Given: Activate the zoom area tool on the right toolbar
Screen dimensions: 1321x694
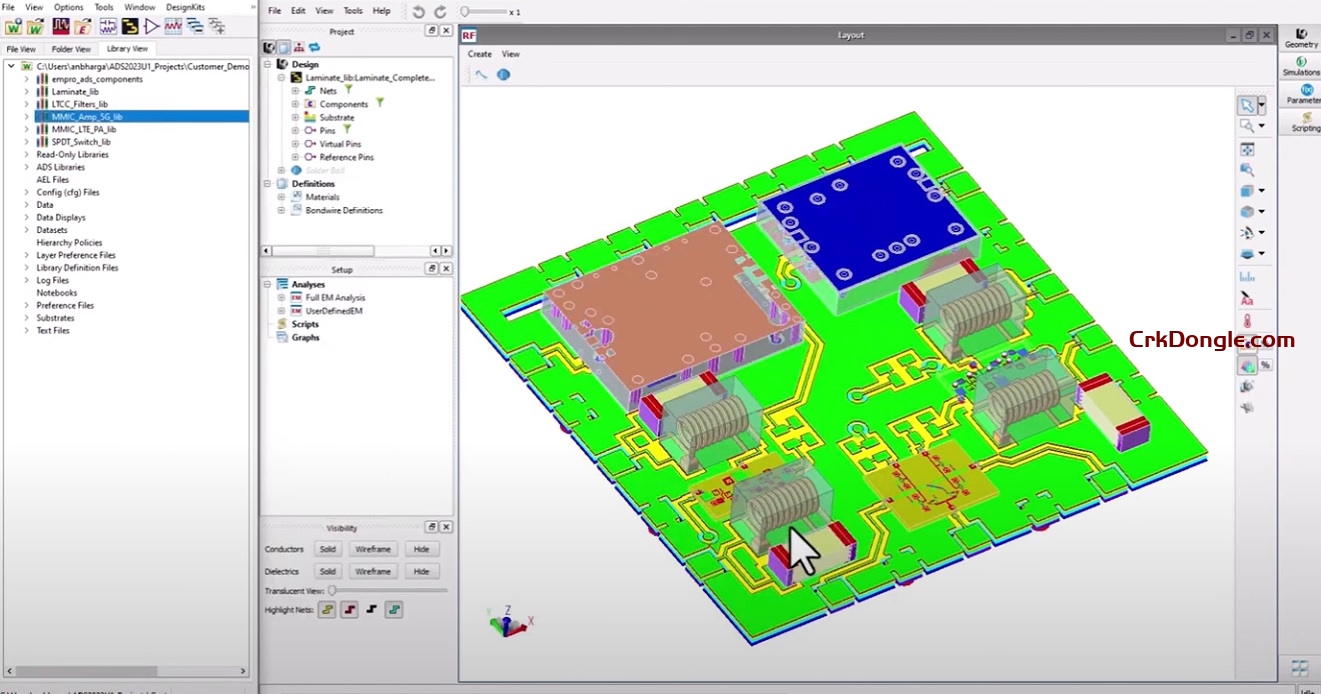Looking at the screenshot, I should (x=1245, y=125).
